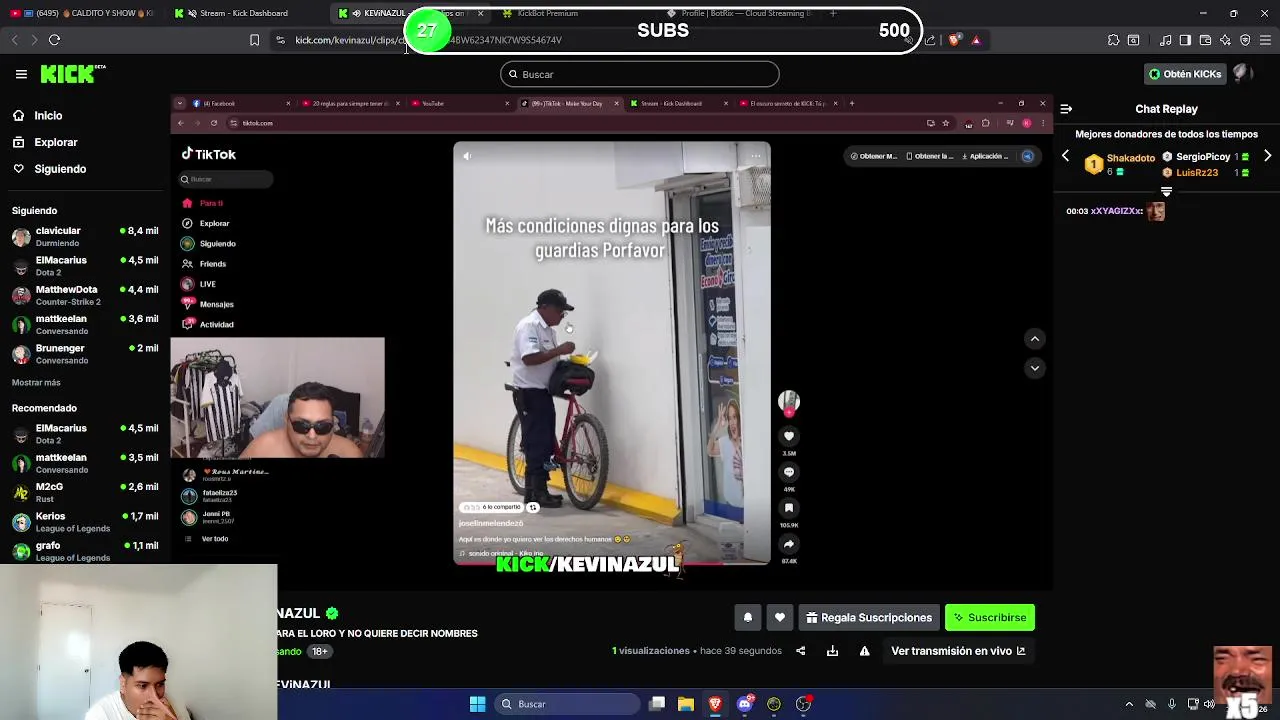Click xXYAGIZXx chat replay message
The image size is (1280, 720).
(x=1115, y=211)
